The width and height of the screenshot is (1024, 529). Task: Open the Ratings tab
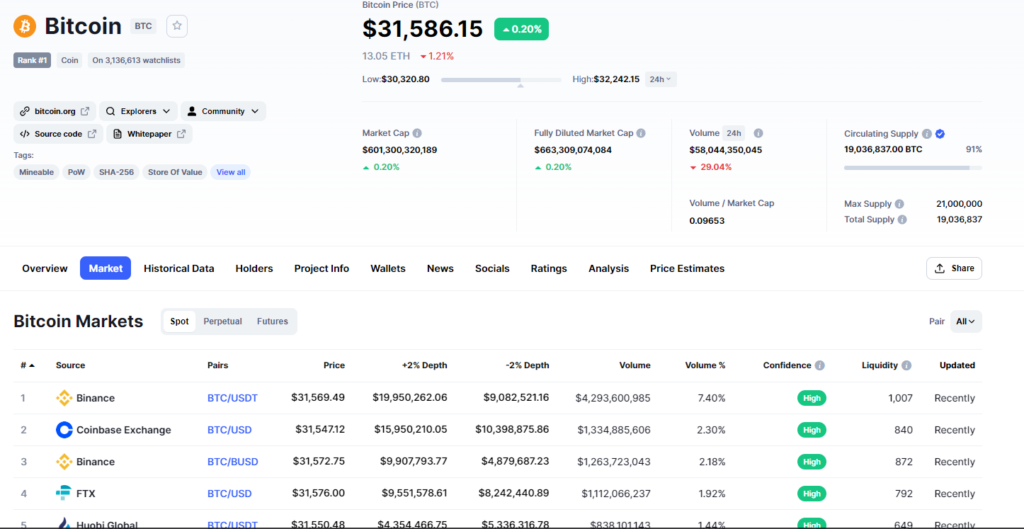(x=549, y=268)
